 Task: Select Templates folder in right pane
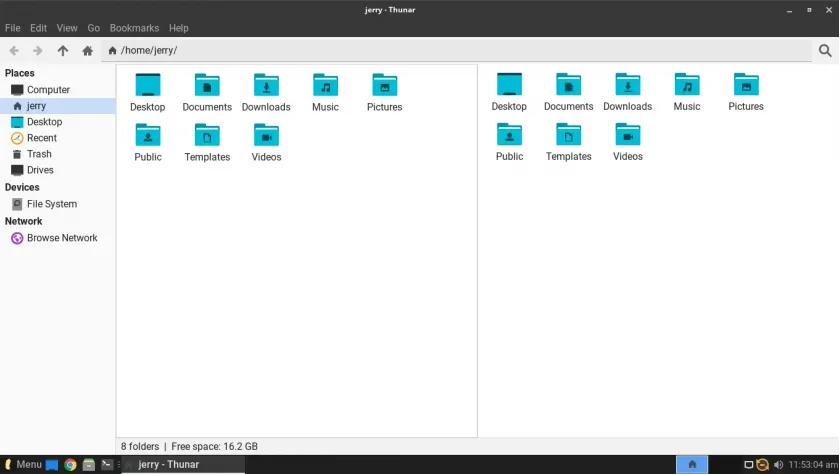point(568,142)
